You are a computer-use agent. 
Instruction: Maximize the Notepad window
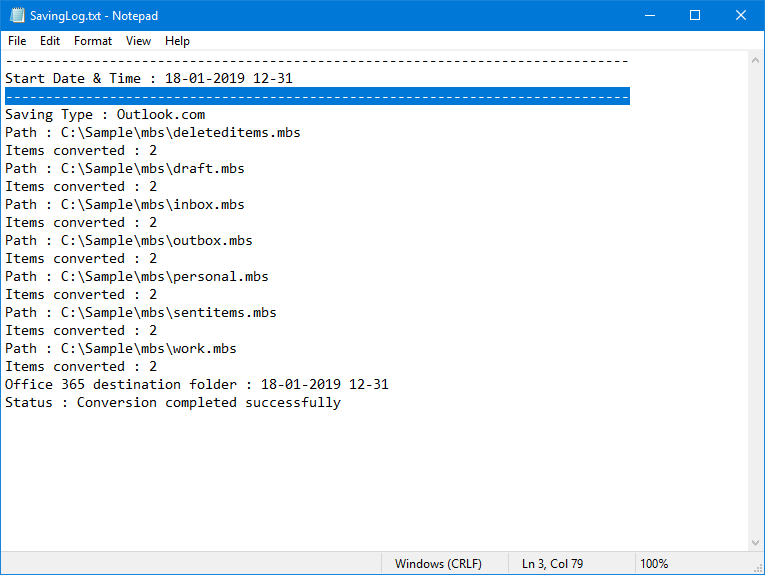point(695,16)
